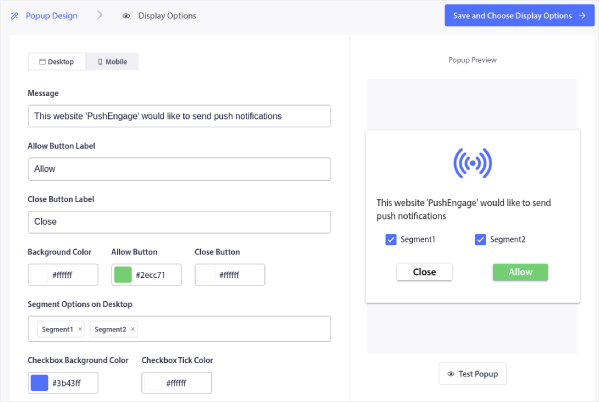Click the arrow on the Save and Choose Display Options button
Screen dimensions: 599x402
click(x=582, y=16)
